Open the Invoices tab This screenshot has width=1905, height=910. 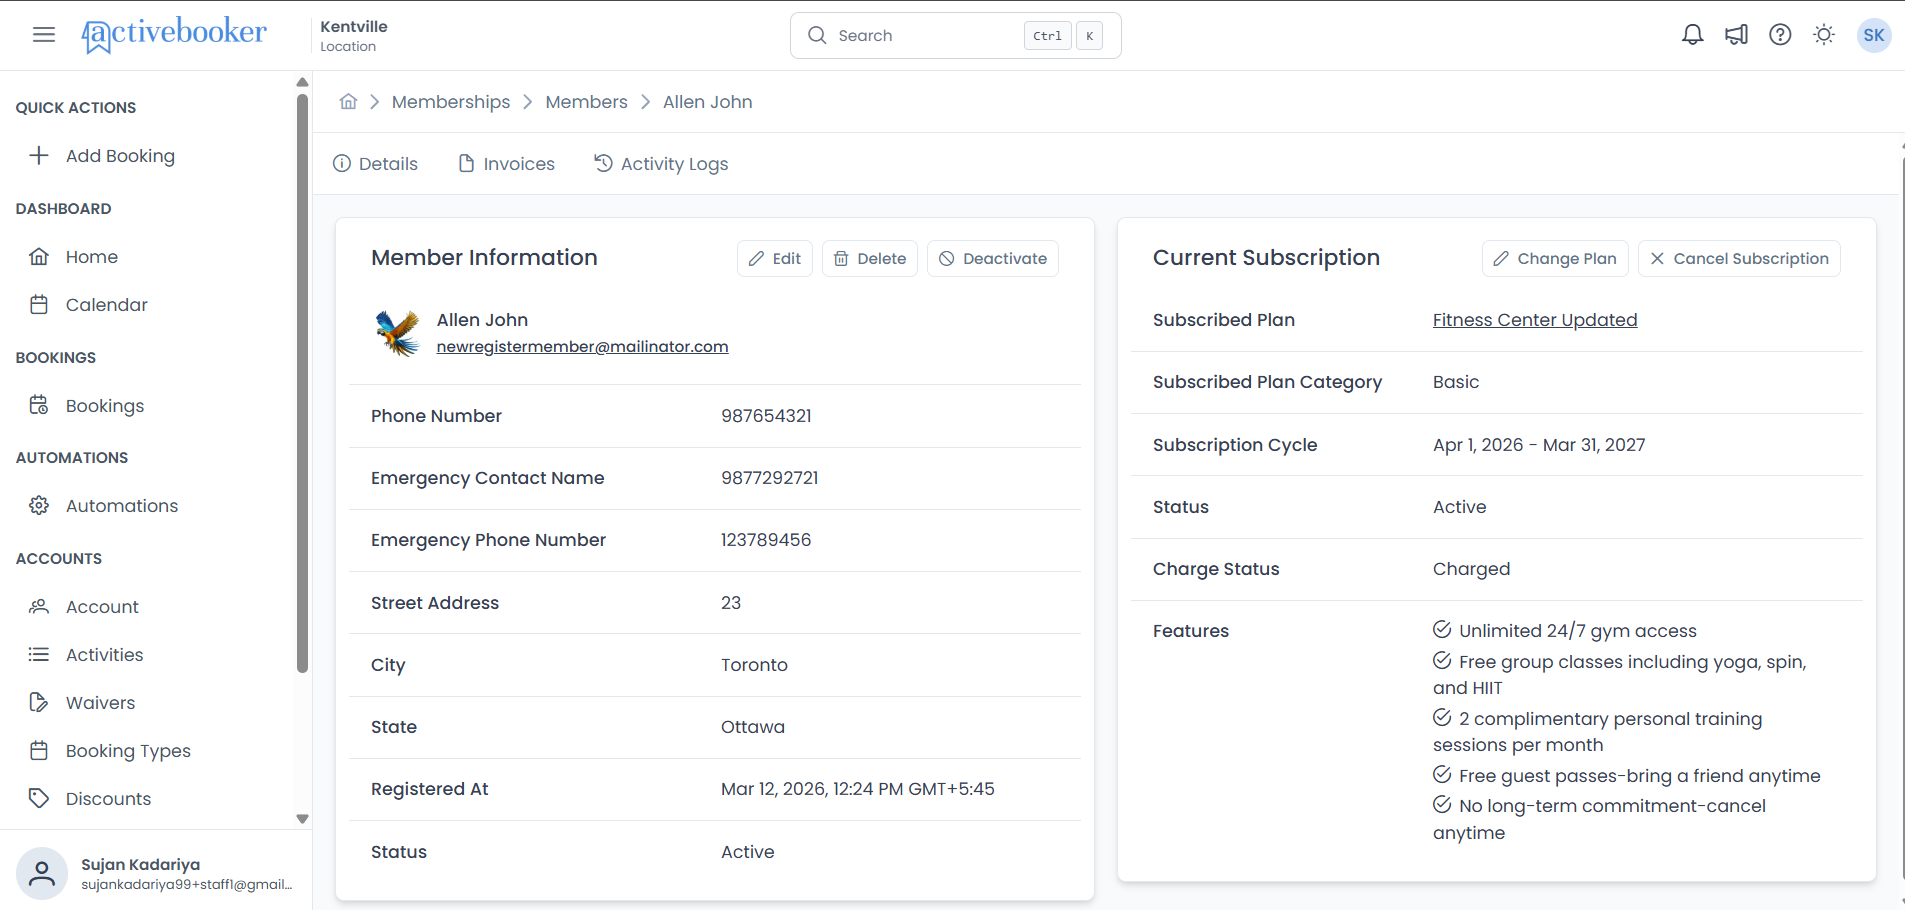[506, 164]
